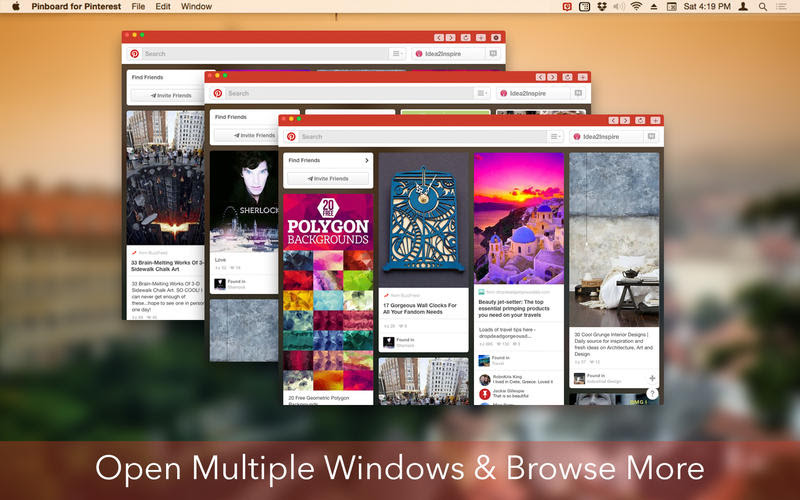The image size is (800, 500).
Task: Open notifications icon in the middle window
Action: tap(578, 93)
